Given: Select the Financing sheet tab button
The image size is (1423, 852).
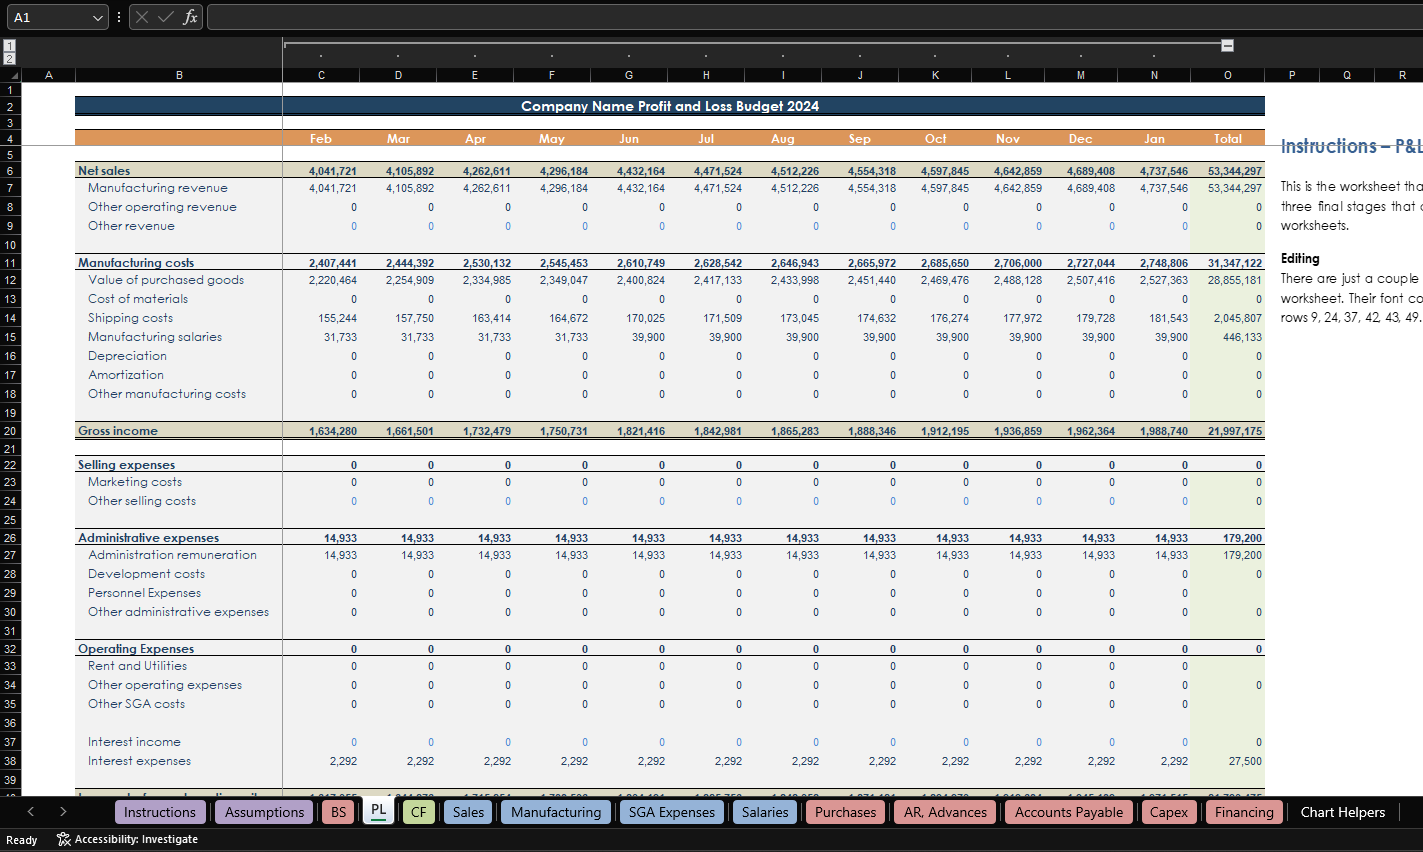Looking at the screenshot, I should click(x=1243, y=812).
